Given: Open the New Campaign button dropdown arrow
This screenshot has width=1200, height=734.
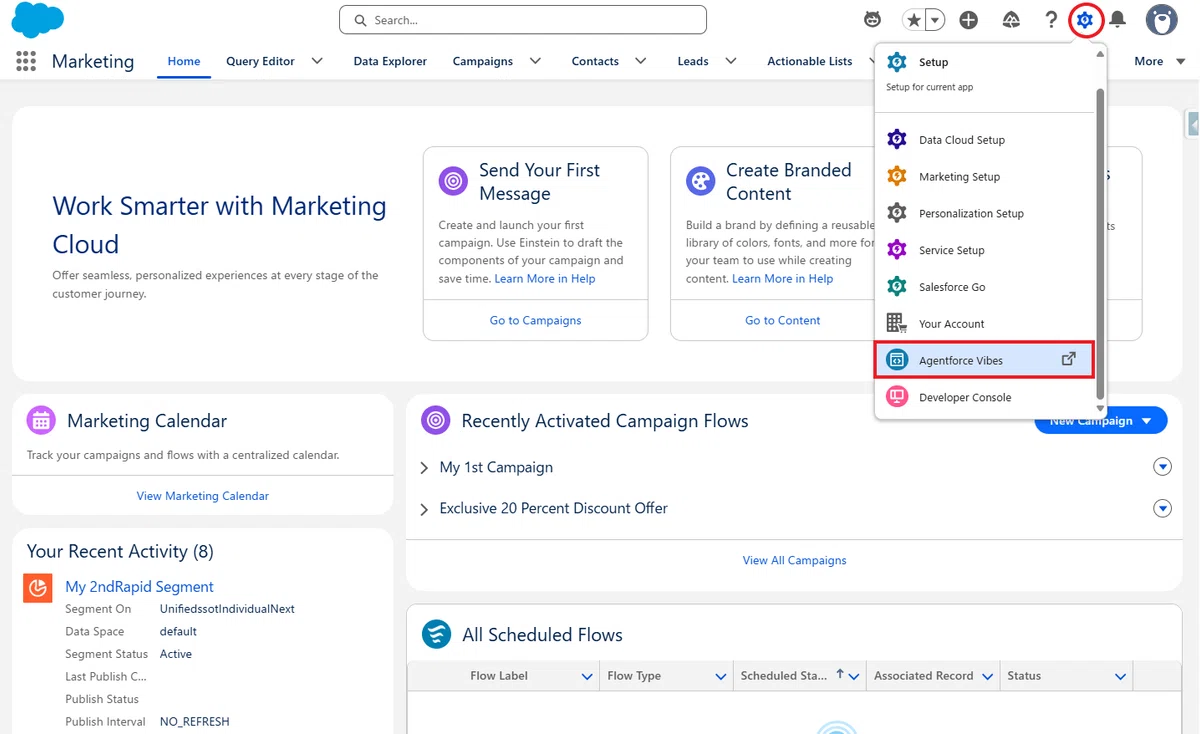Looking at the screenshot, I should 1147,422.
